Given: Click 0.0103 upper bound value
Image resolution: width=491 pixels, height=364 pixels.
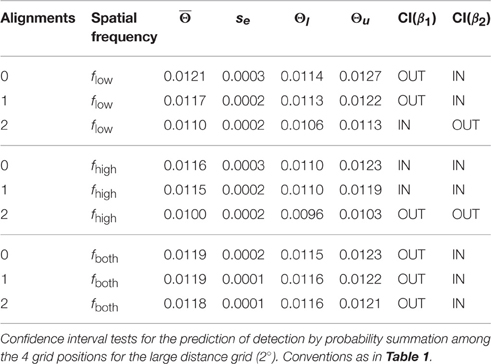Looking at the screenshot, I should [x=360, y=214].
